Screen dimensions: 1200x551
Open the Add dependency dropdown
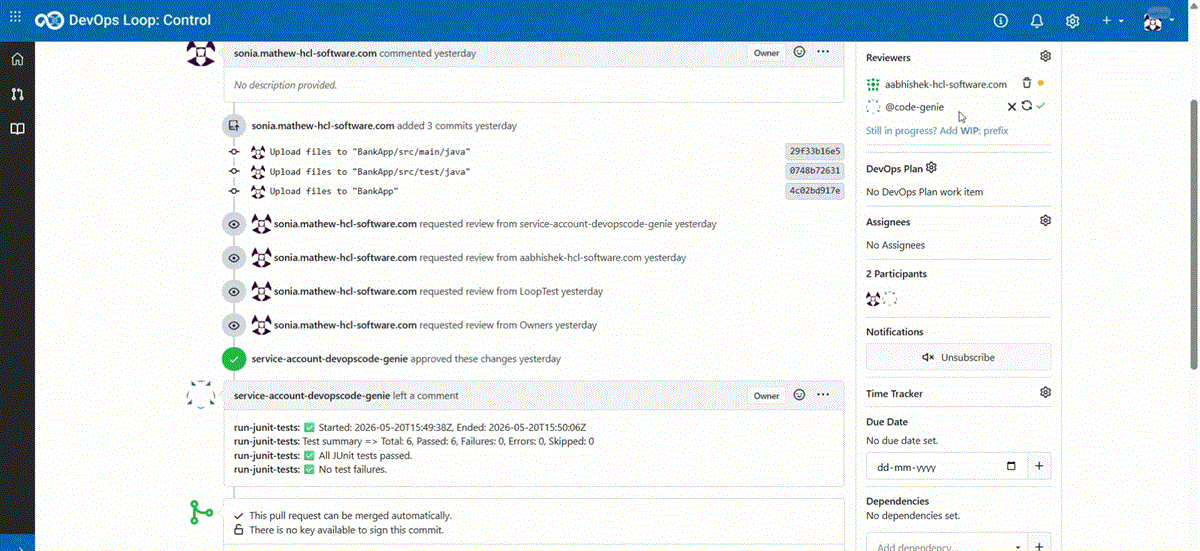click(x=945, y=546)
